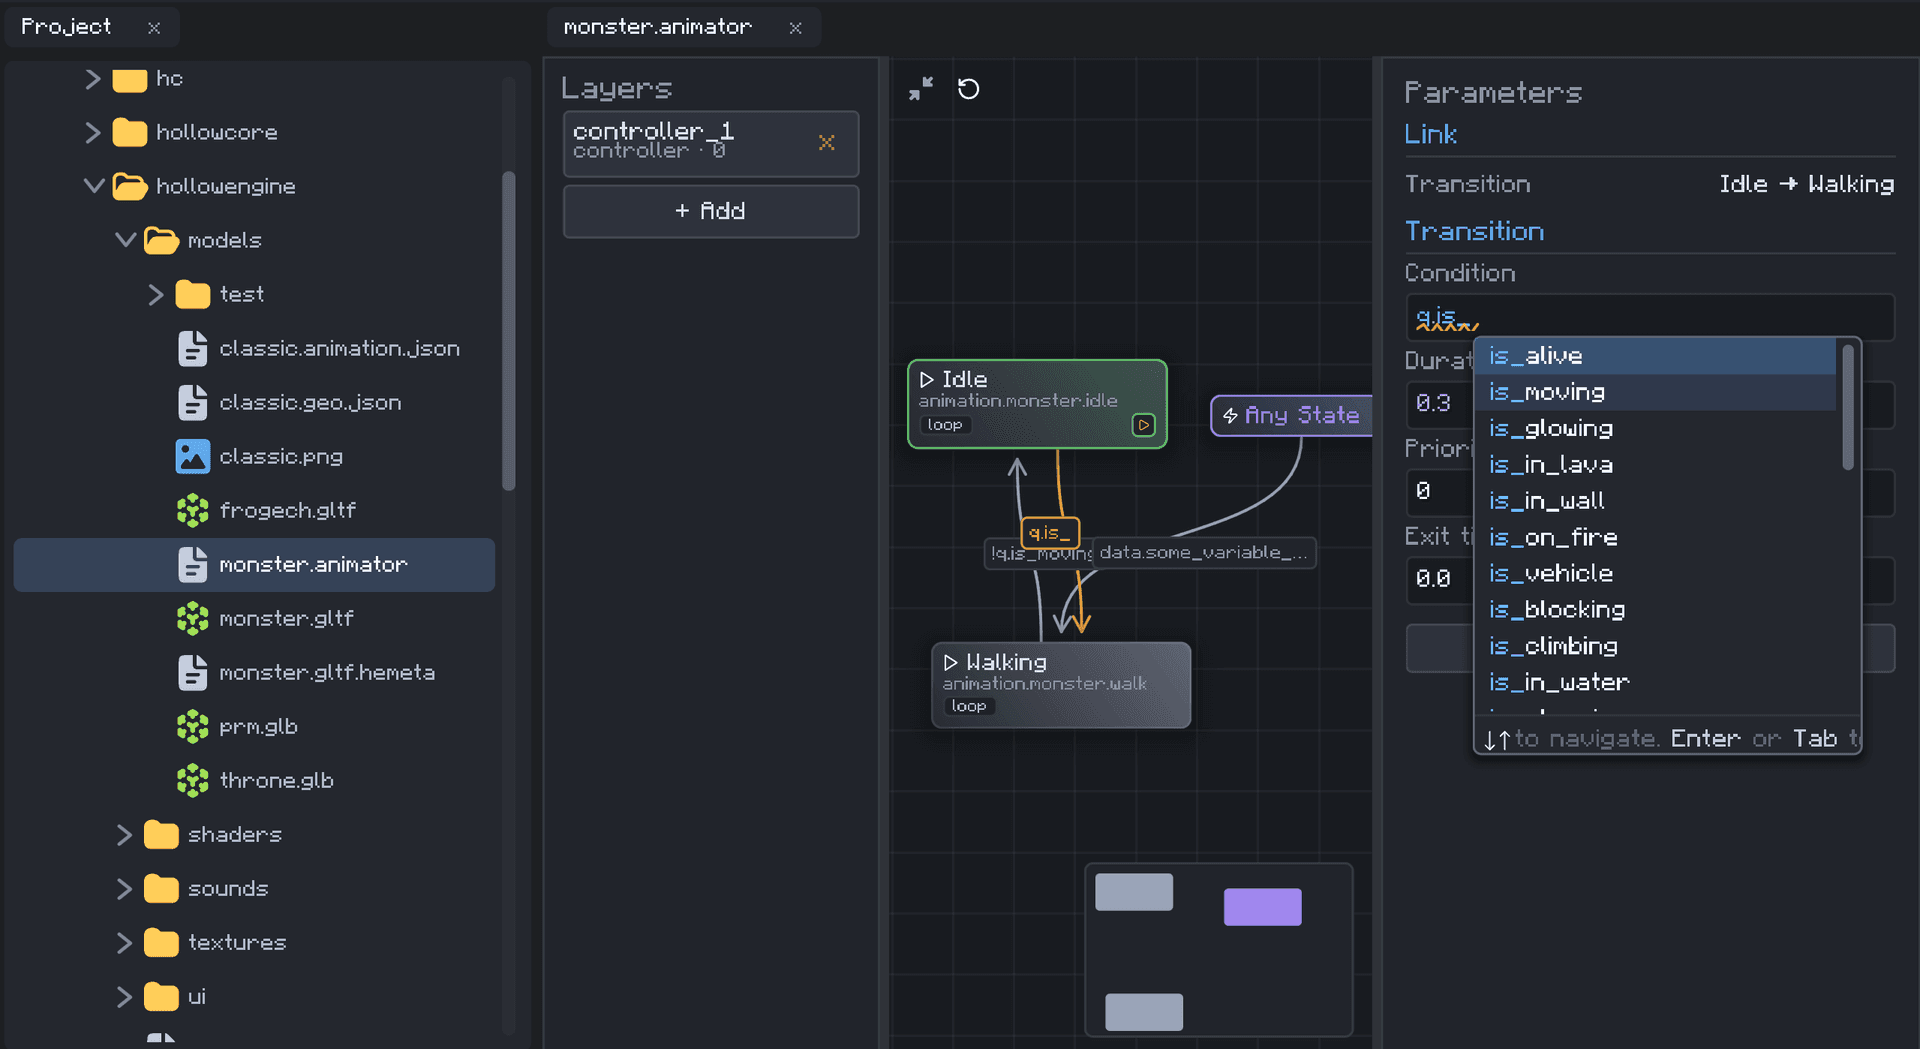1920x1049 pixels.
Task: Choose is_moving from autocomplete list
Action: point(1655,392)
